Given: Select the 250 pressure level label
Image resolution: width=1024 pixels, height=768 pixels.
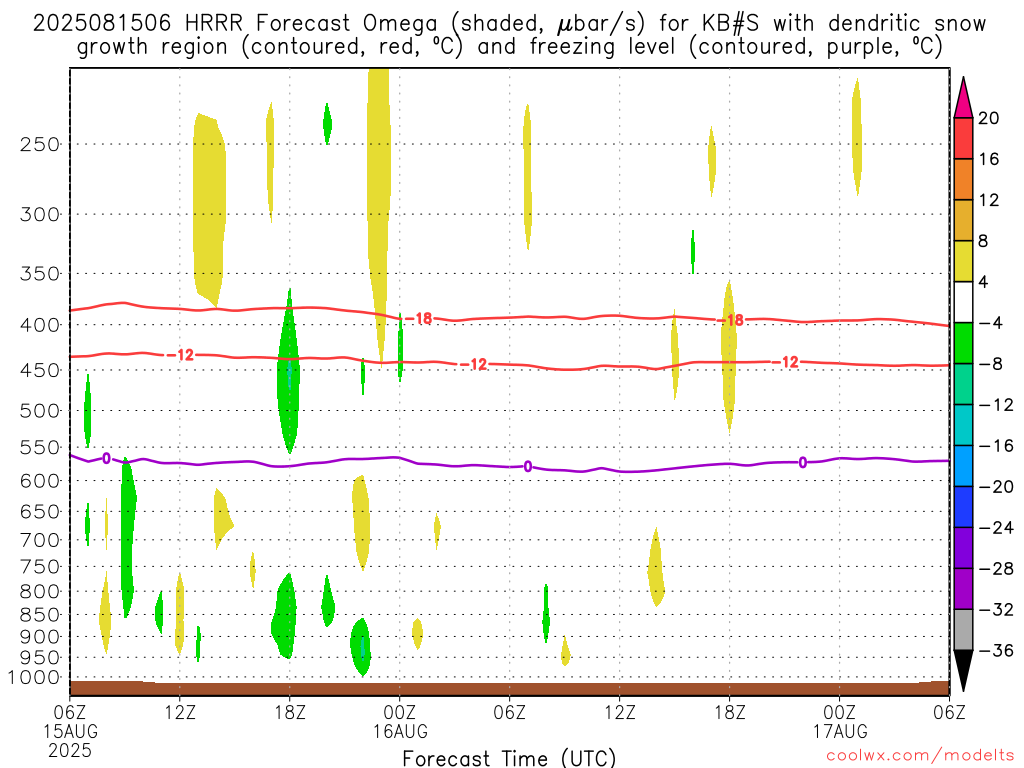Looking at the screenshot, I should click(40, 144).
